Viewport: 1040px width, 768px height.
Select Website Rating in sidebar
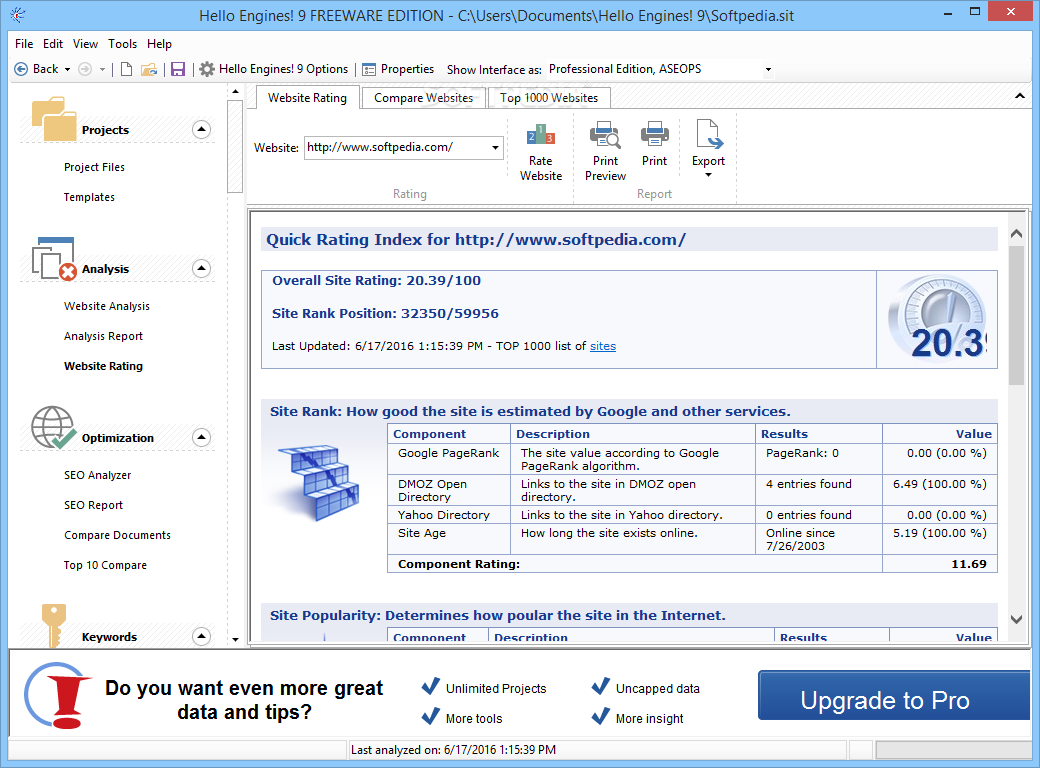pos(103,366)
